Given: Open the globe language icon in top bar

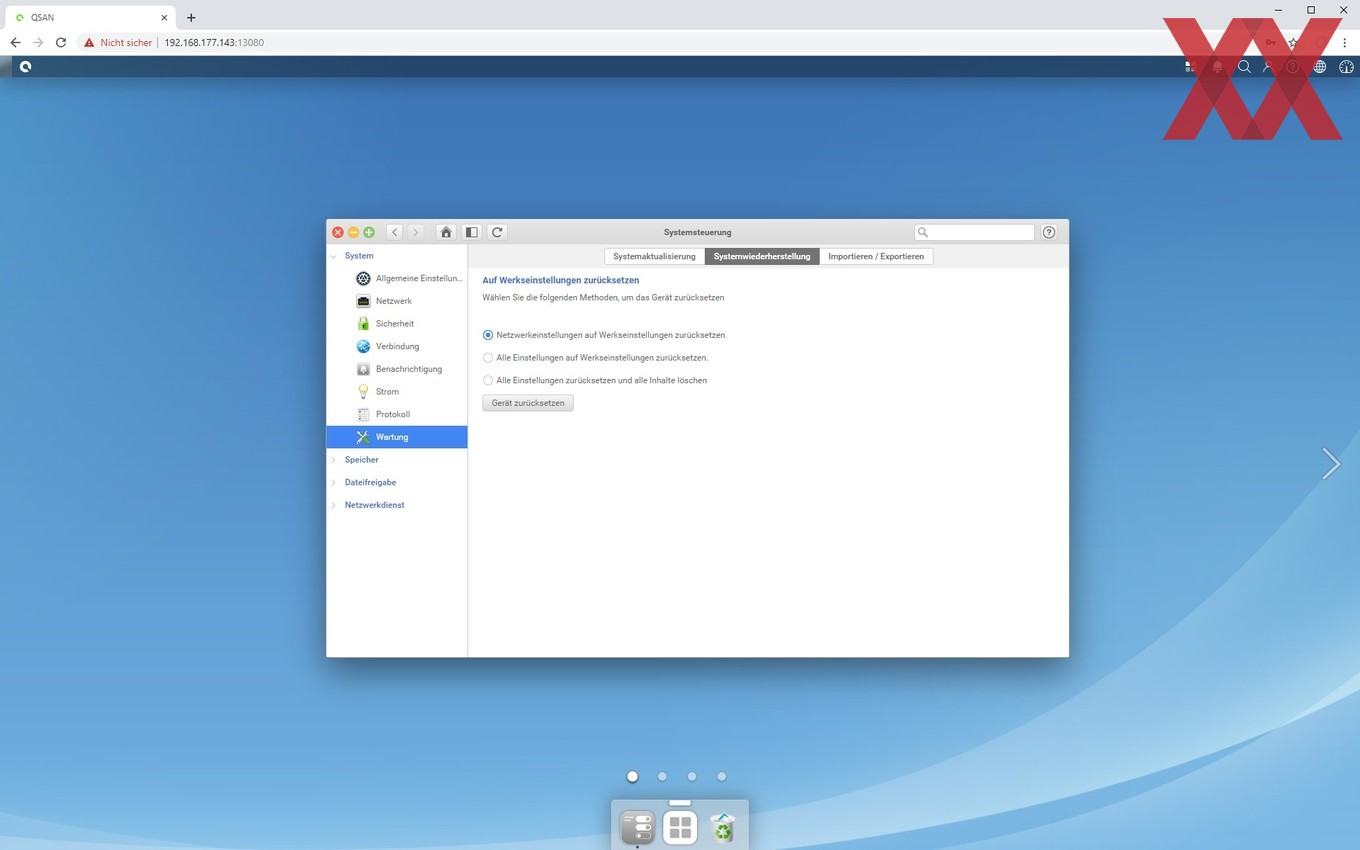Looking at the screenshot, I should point(1320,67).
